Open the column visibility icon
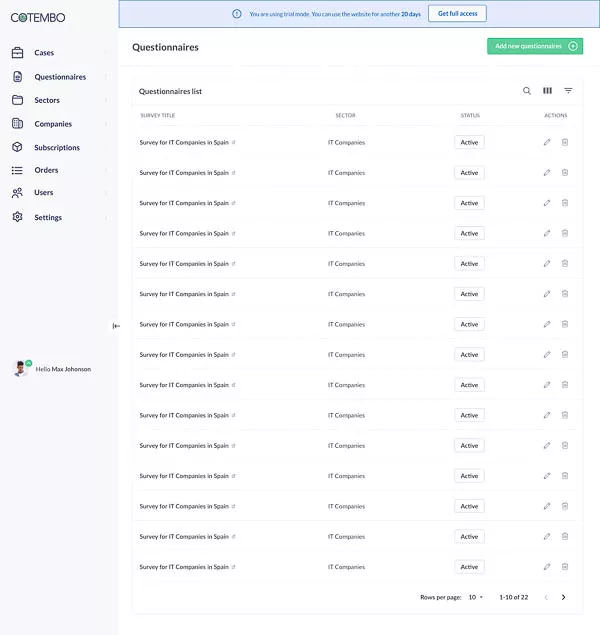Screen dimensions: 600x635 [547, 91]
